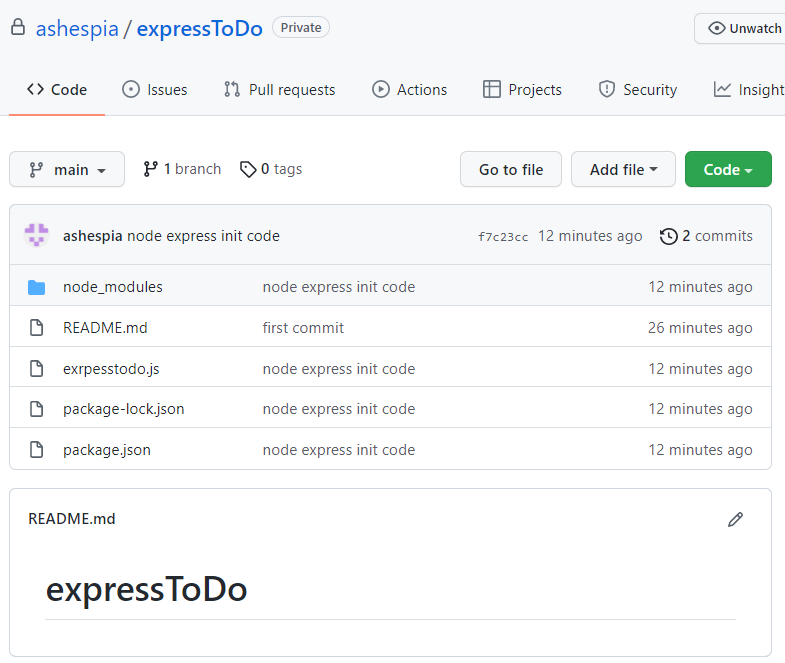The image size is (785, 663).
Task: Go to the Actions tab
Action: click(410, 90)
